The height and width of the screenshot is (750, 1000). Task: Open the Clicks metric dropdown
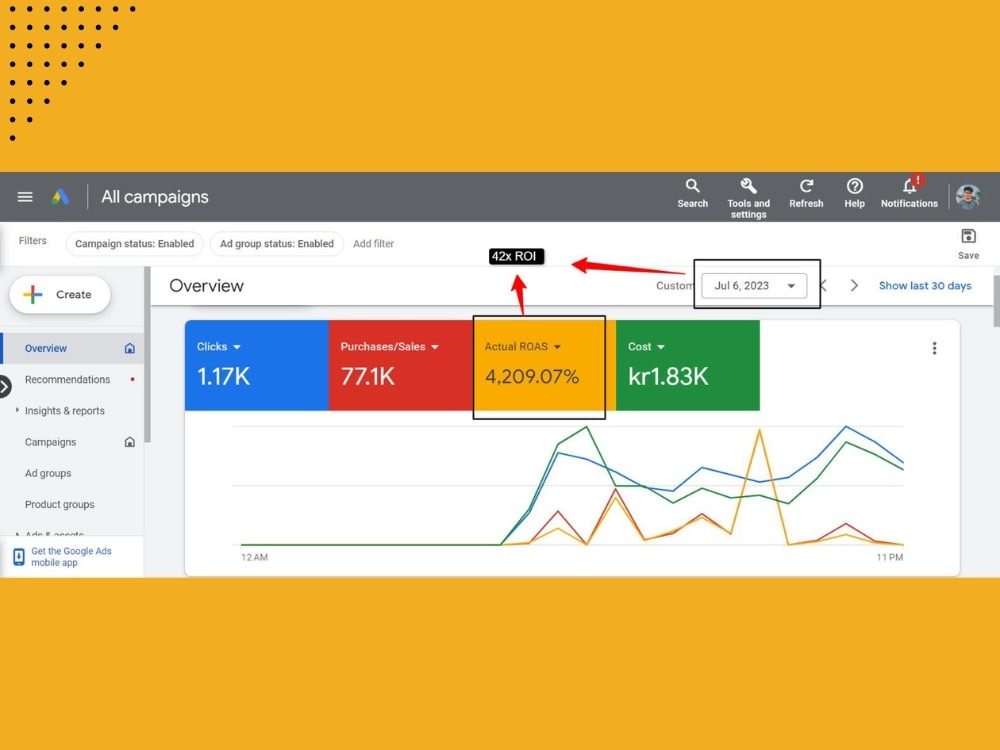[x=219, y=346]
